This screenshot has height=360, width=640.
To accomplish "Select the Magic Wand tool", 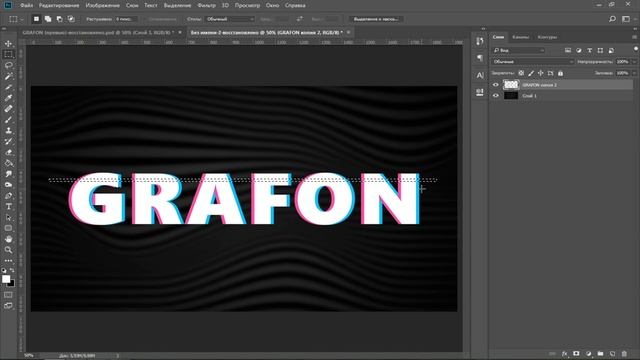I will (x=8, y=76).
